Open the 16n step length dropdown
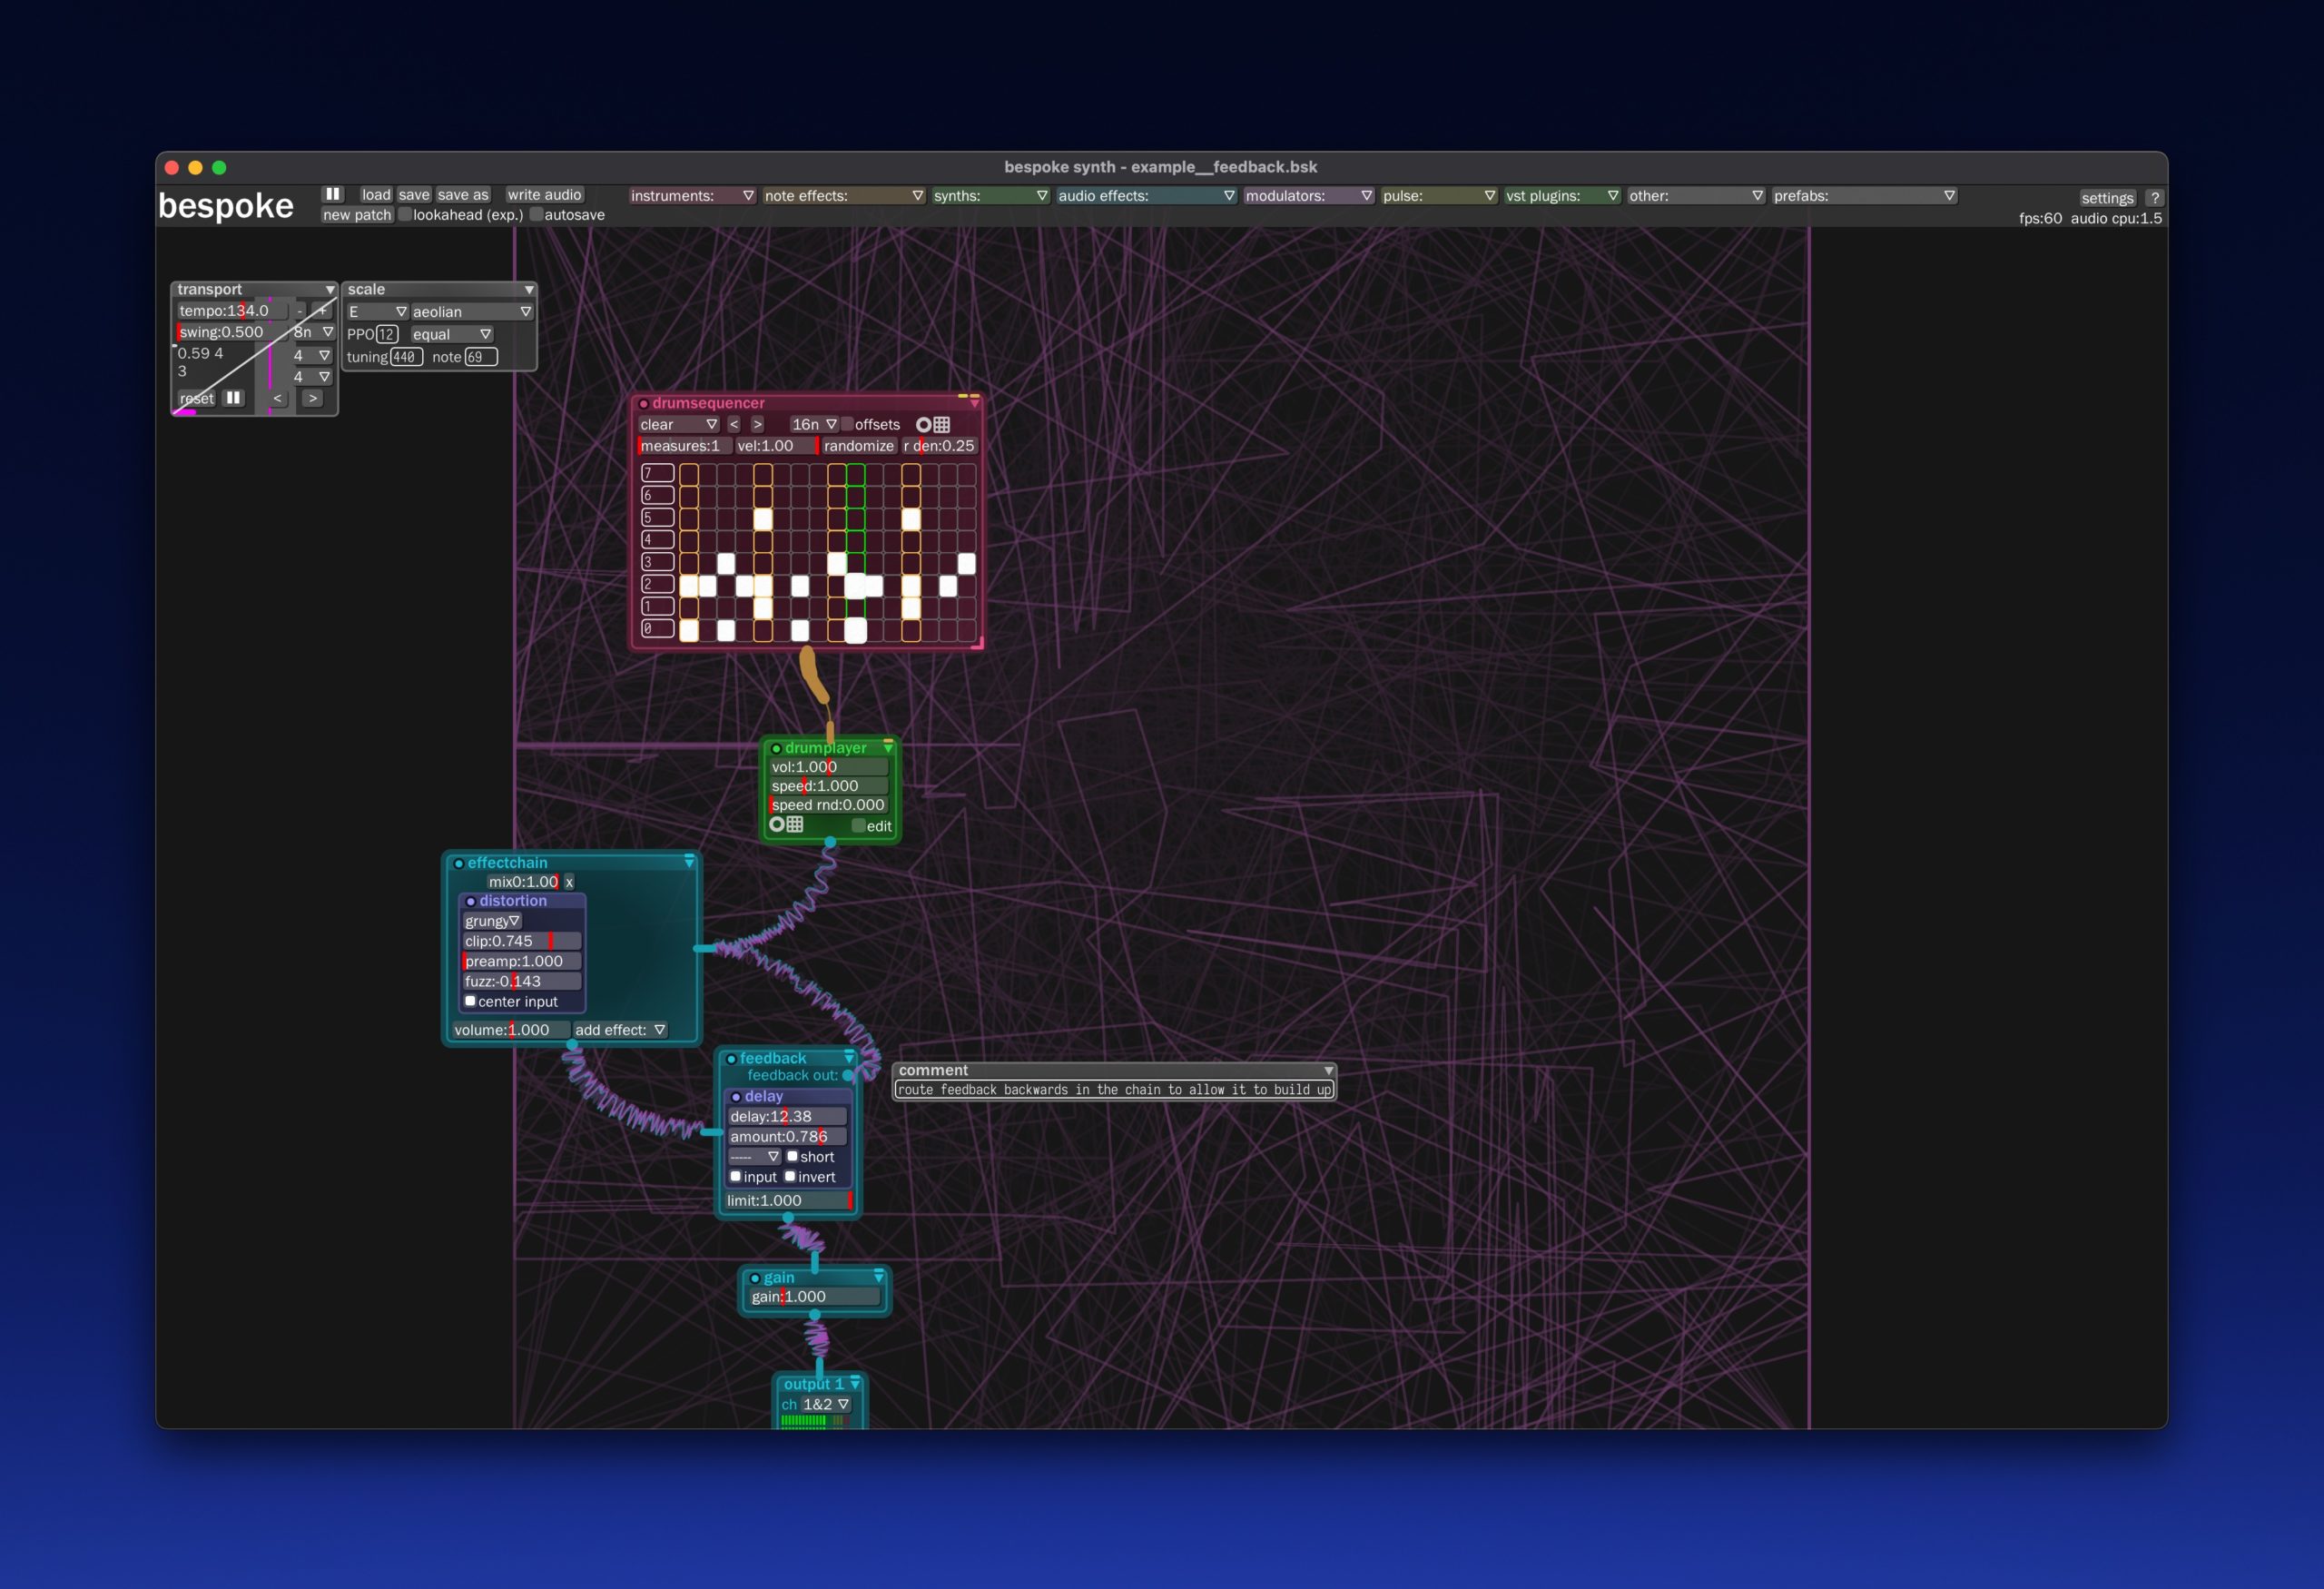This screenshot has height=1589, width=2324. [814, 424]
